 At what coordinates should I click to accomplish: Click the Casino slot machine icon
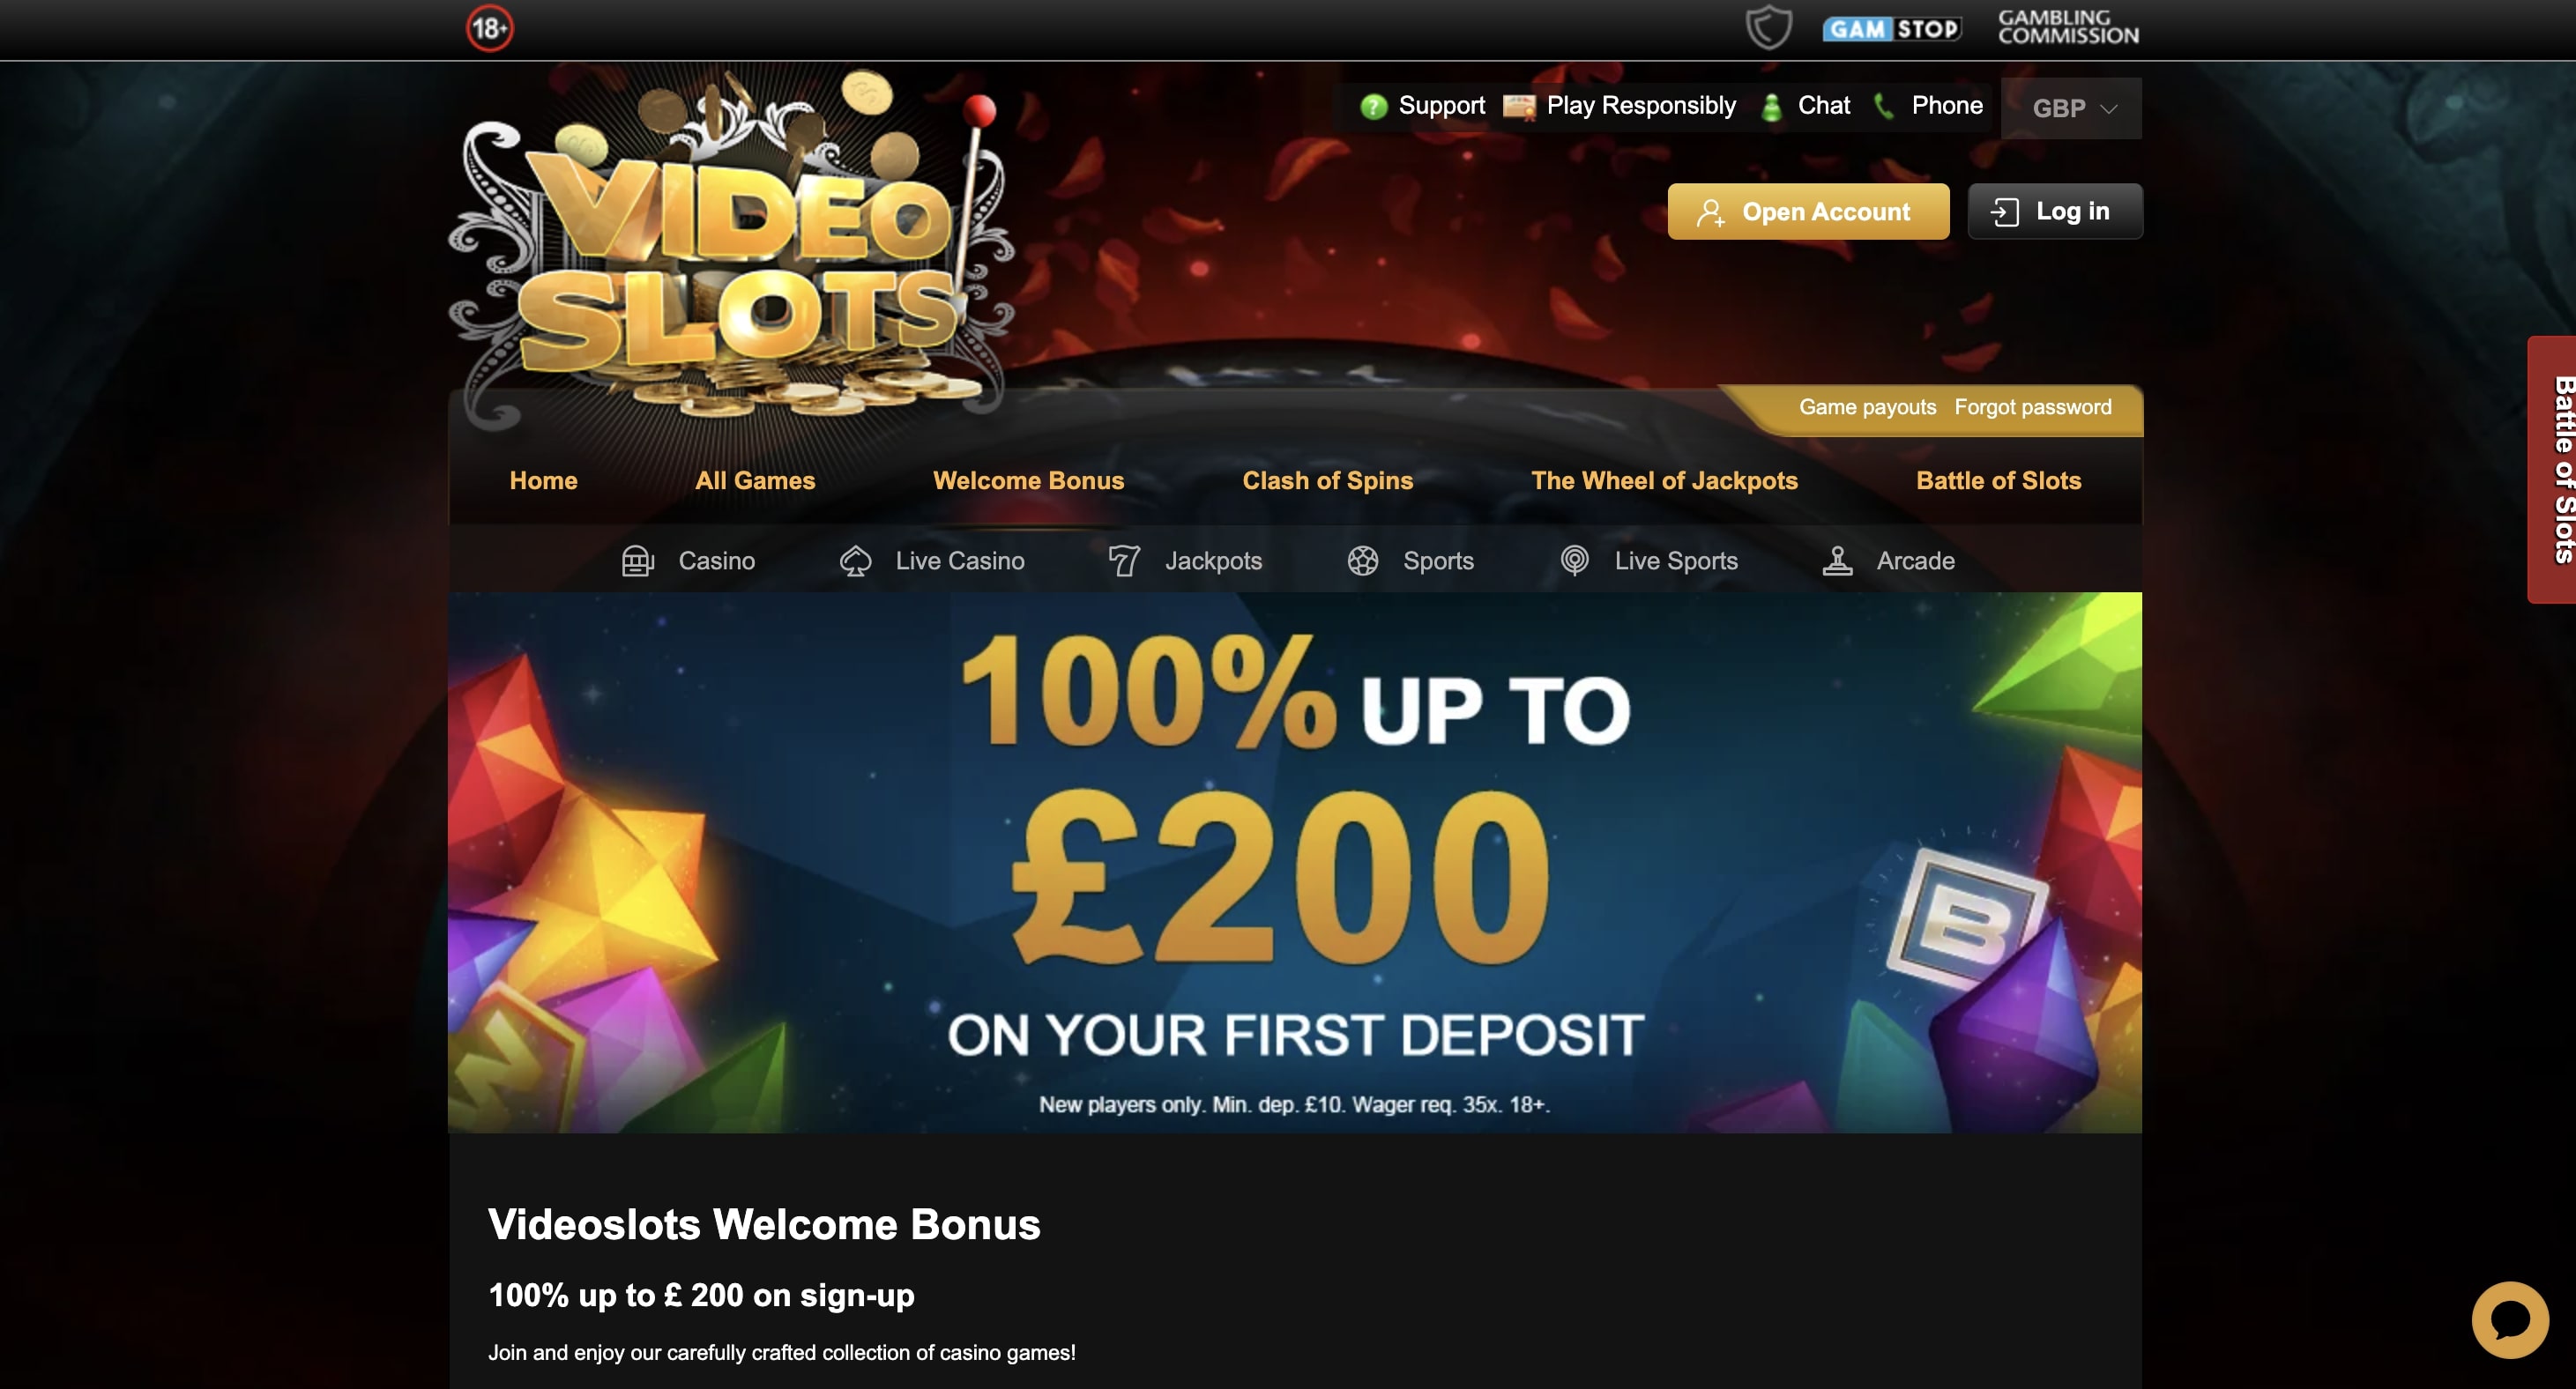point(637,561)
